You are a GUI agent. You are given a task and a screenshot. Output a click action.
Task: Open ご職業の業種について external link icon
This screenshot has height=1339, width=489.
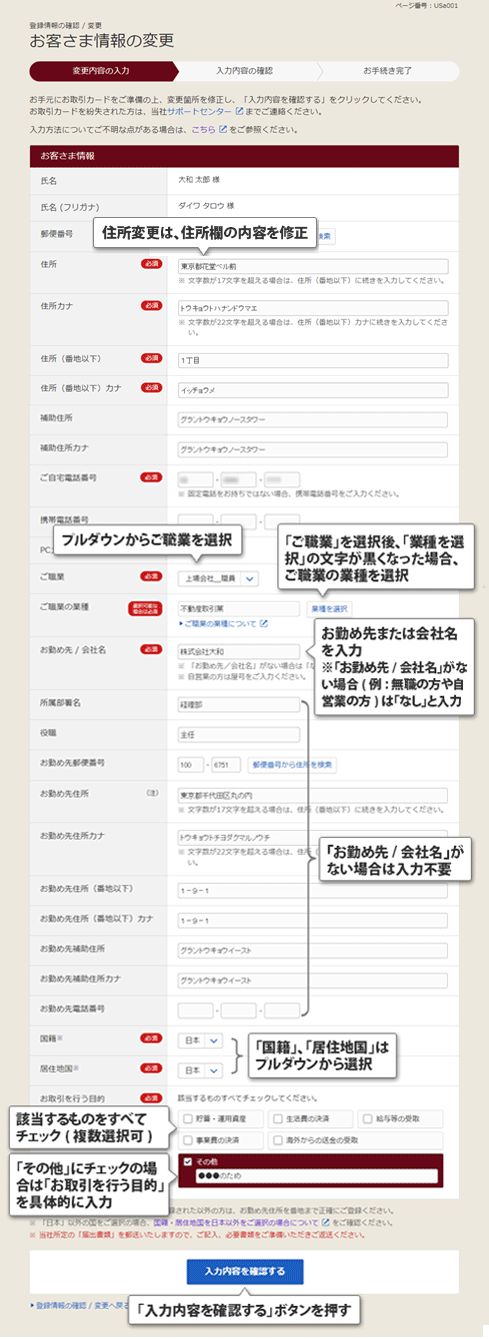(264, 624)
